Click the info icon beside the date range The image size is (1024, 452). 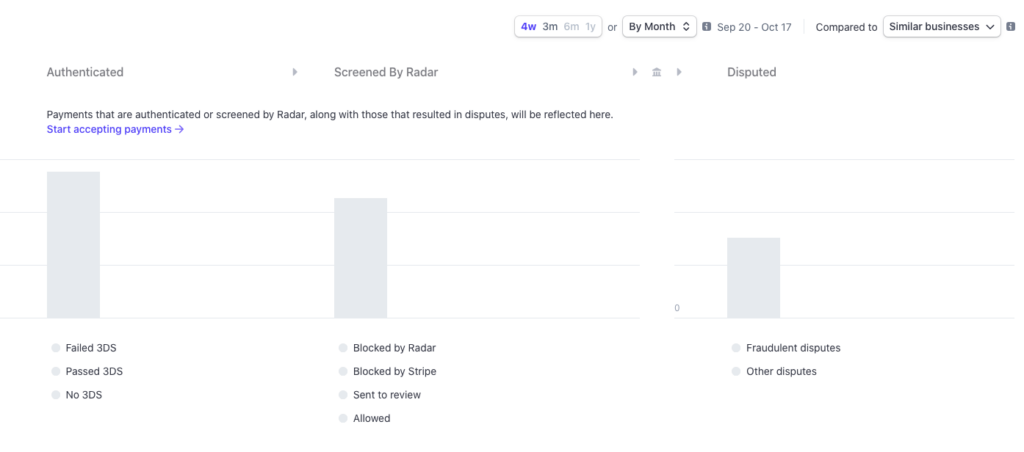(707, 27)
